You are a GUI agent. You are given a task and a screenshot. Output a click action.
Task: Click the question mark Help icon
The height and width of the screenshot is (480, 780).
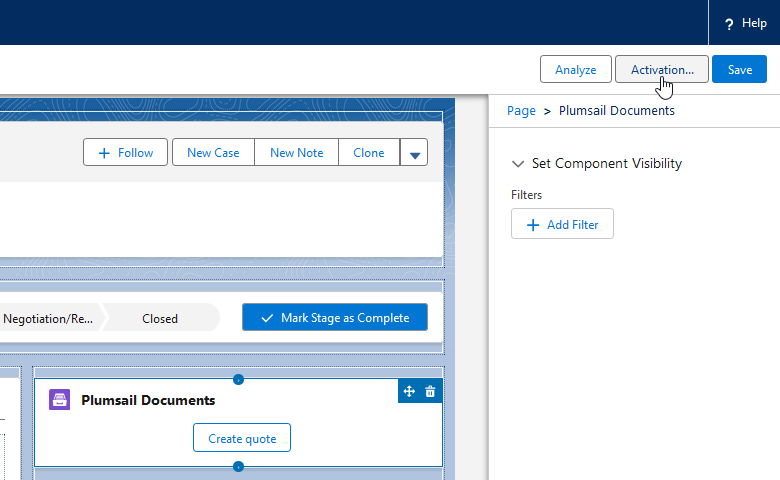729,24
